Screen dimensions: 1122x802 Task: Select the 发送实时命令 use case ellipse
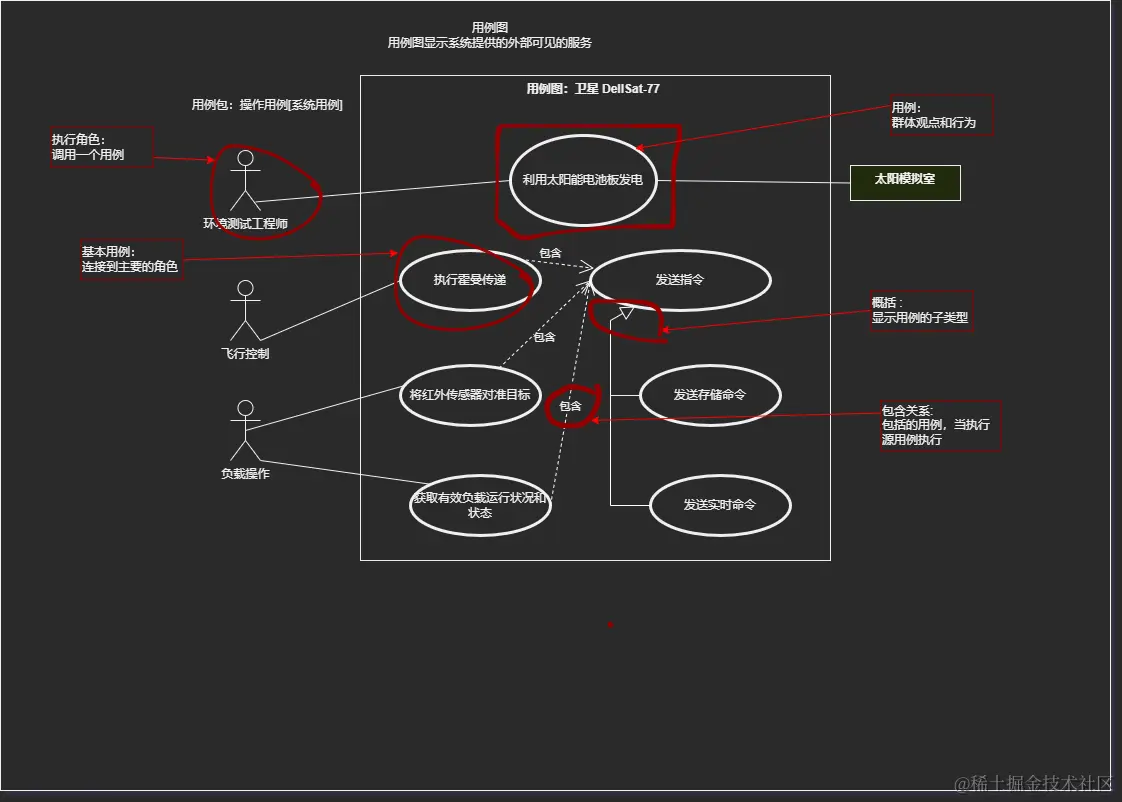(x=721, y=505)
